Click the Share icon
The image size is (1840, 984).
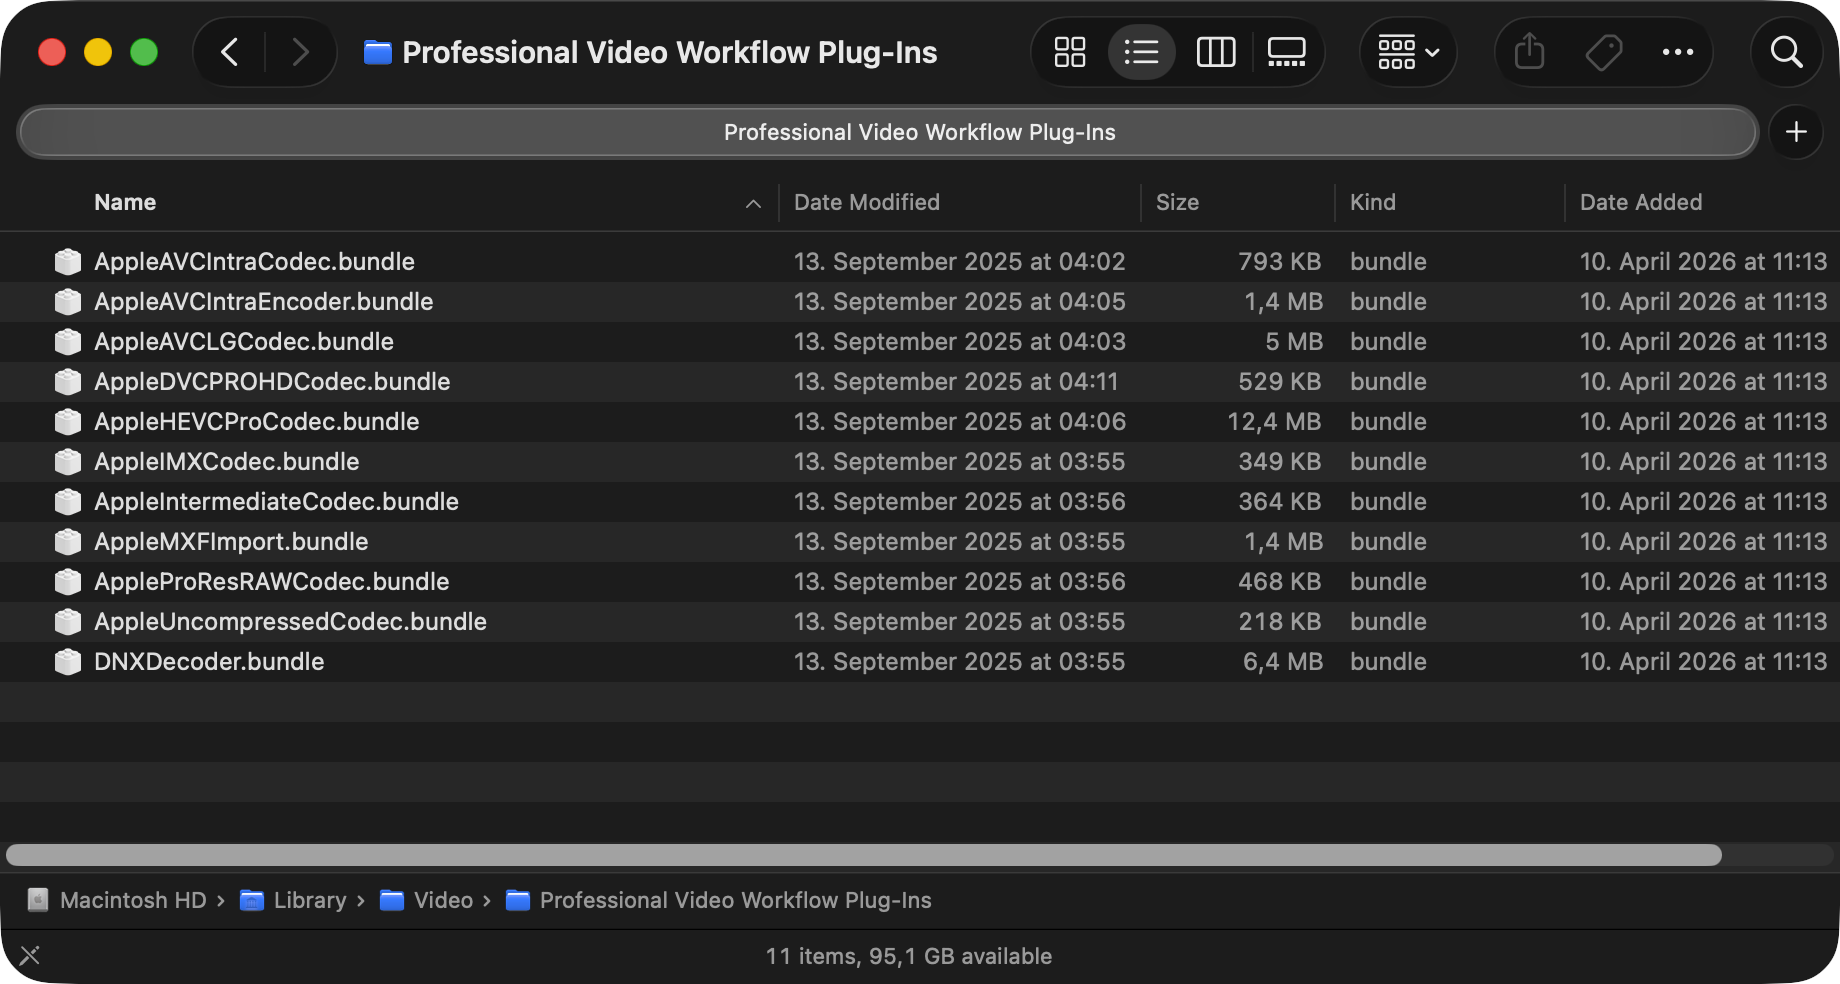pyautogui.click(x=1529, y=52)
